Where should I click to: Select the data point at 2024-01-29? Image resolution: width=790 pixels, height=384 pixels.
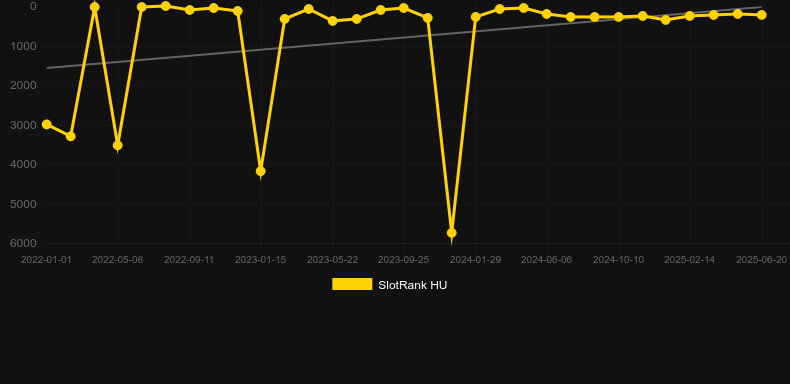coord(476,17)
